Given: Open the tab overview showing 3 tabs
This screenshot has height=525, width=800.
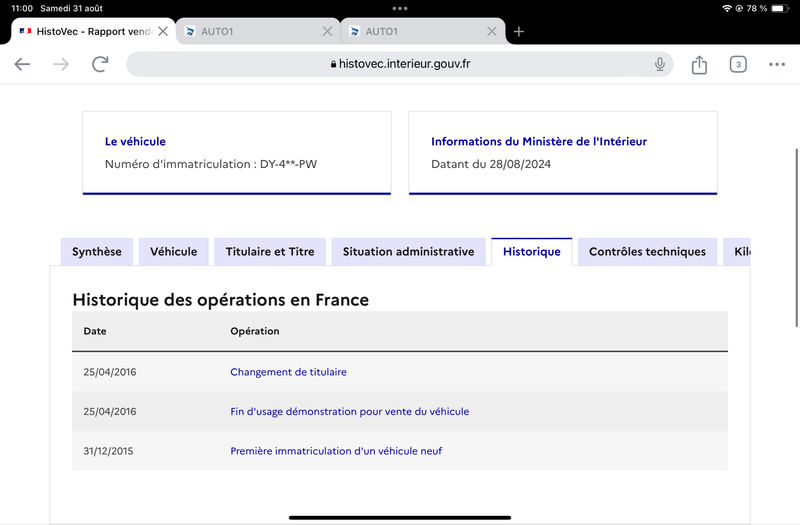Looking at the screenshot, I should click(738, 64).
